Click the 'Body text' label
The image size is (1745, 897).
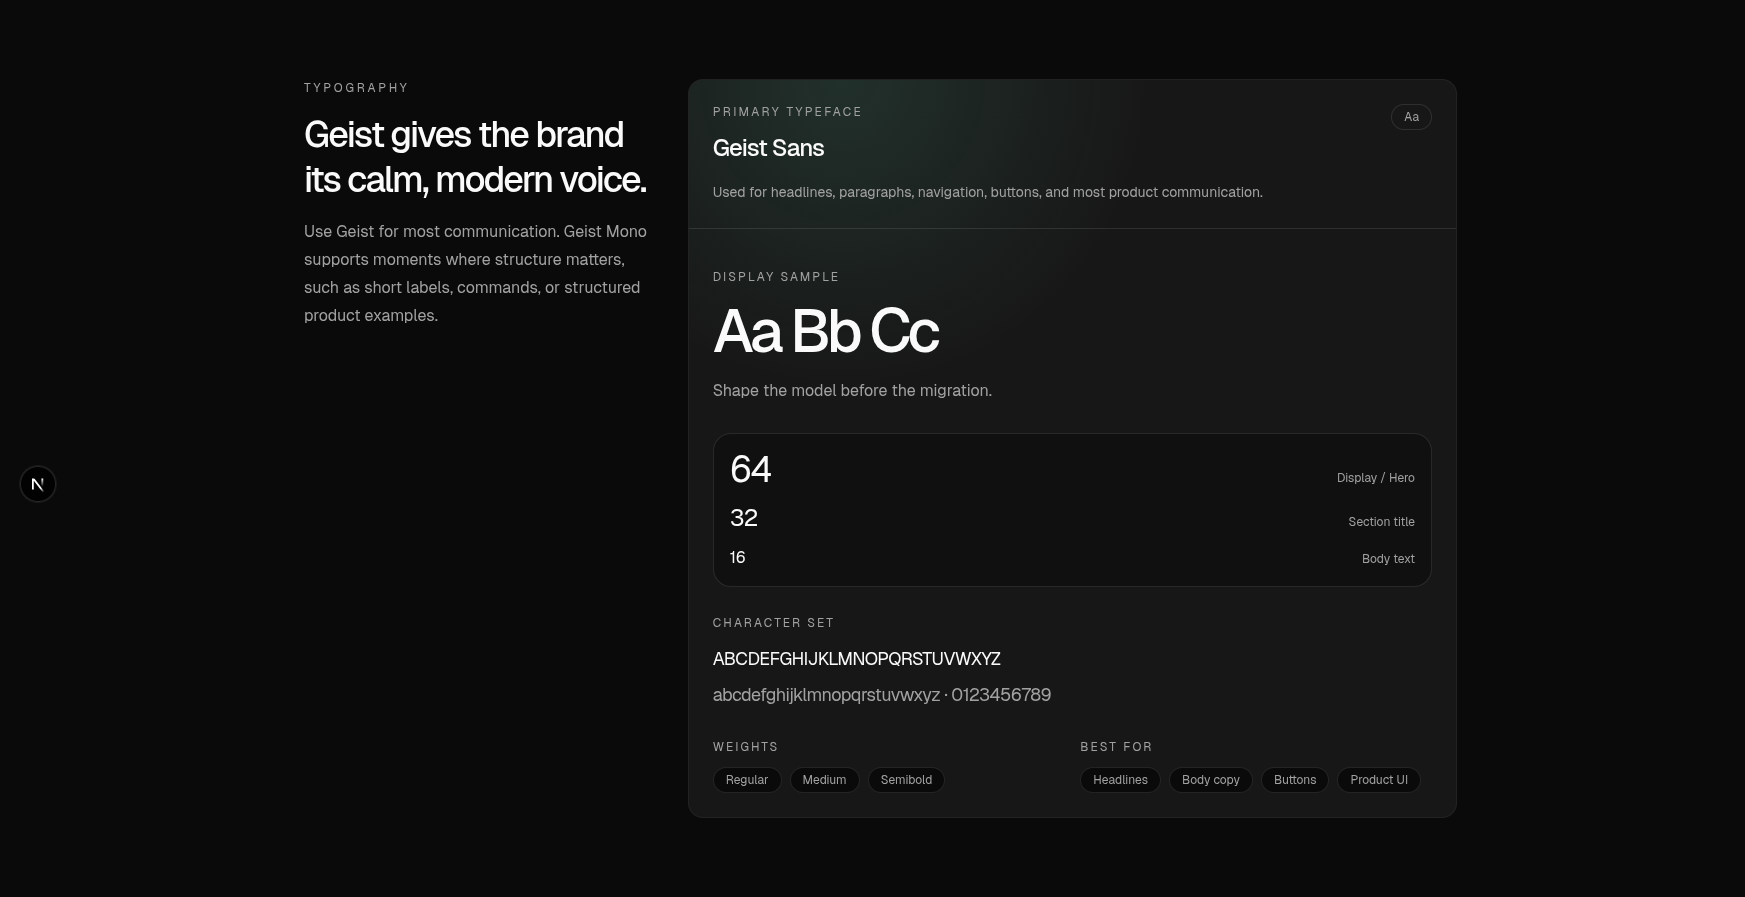coord(1388,559)
